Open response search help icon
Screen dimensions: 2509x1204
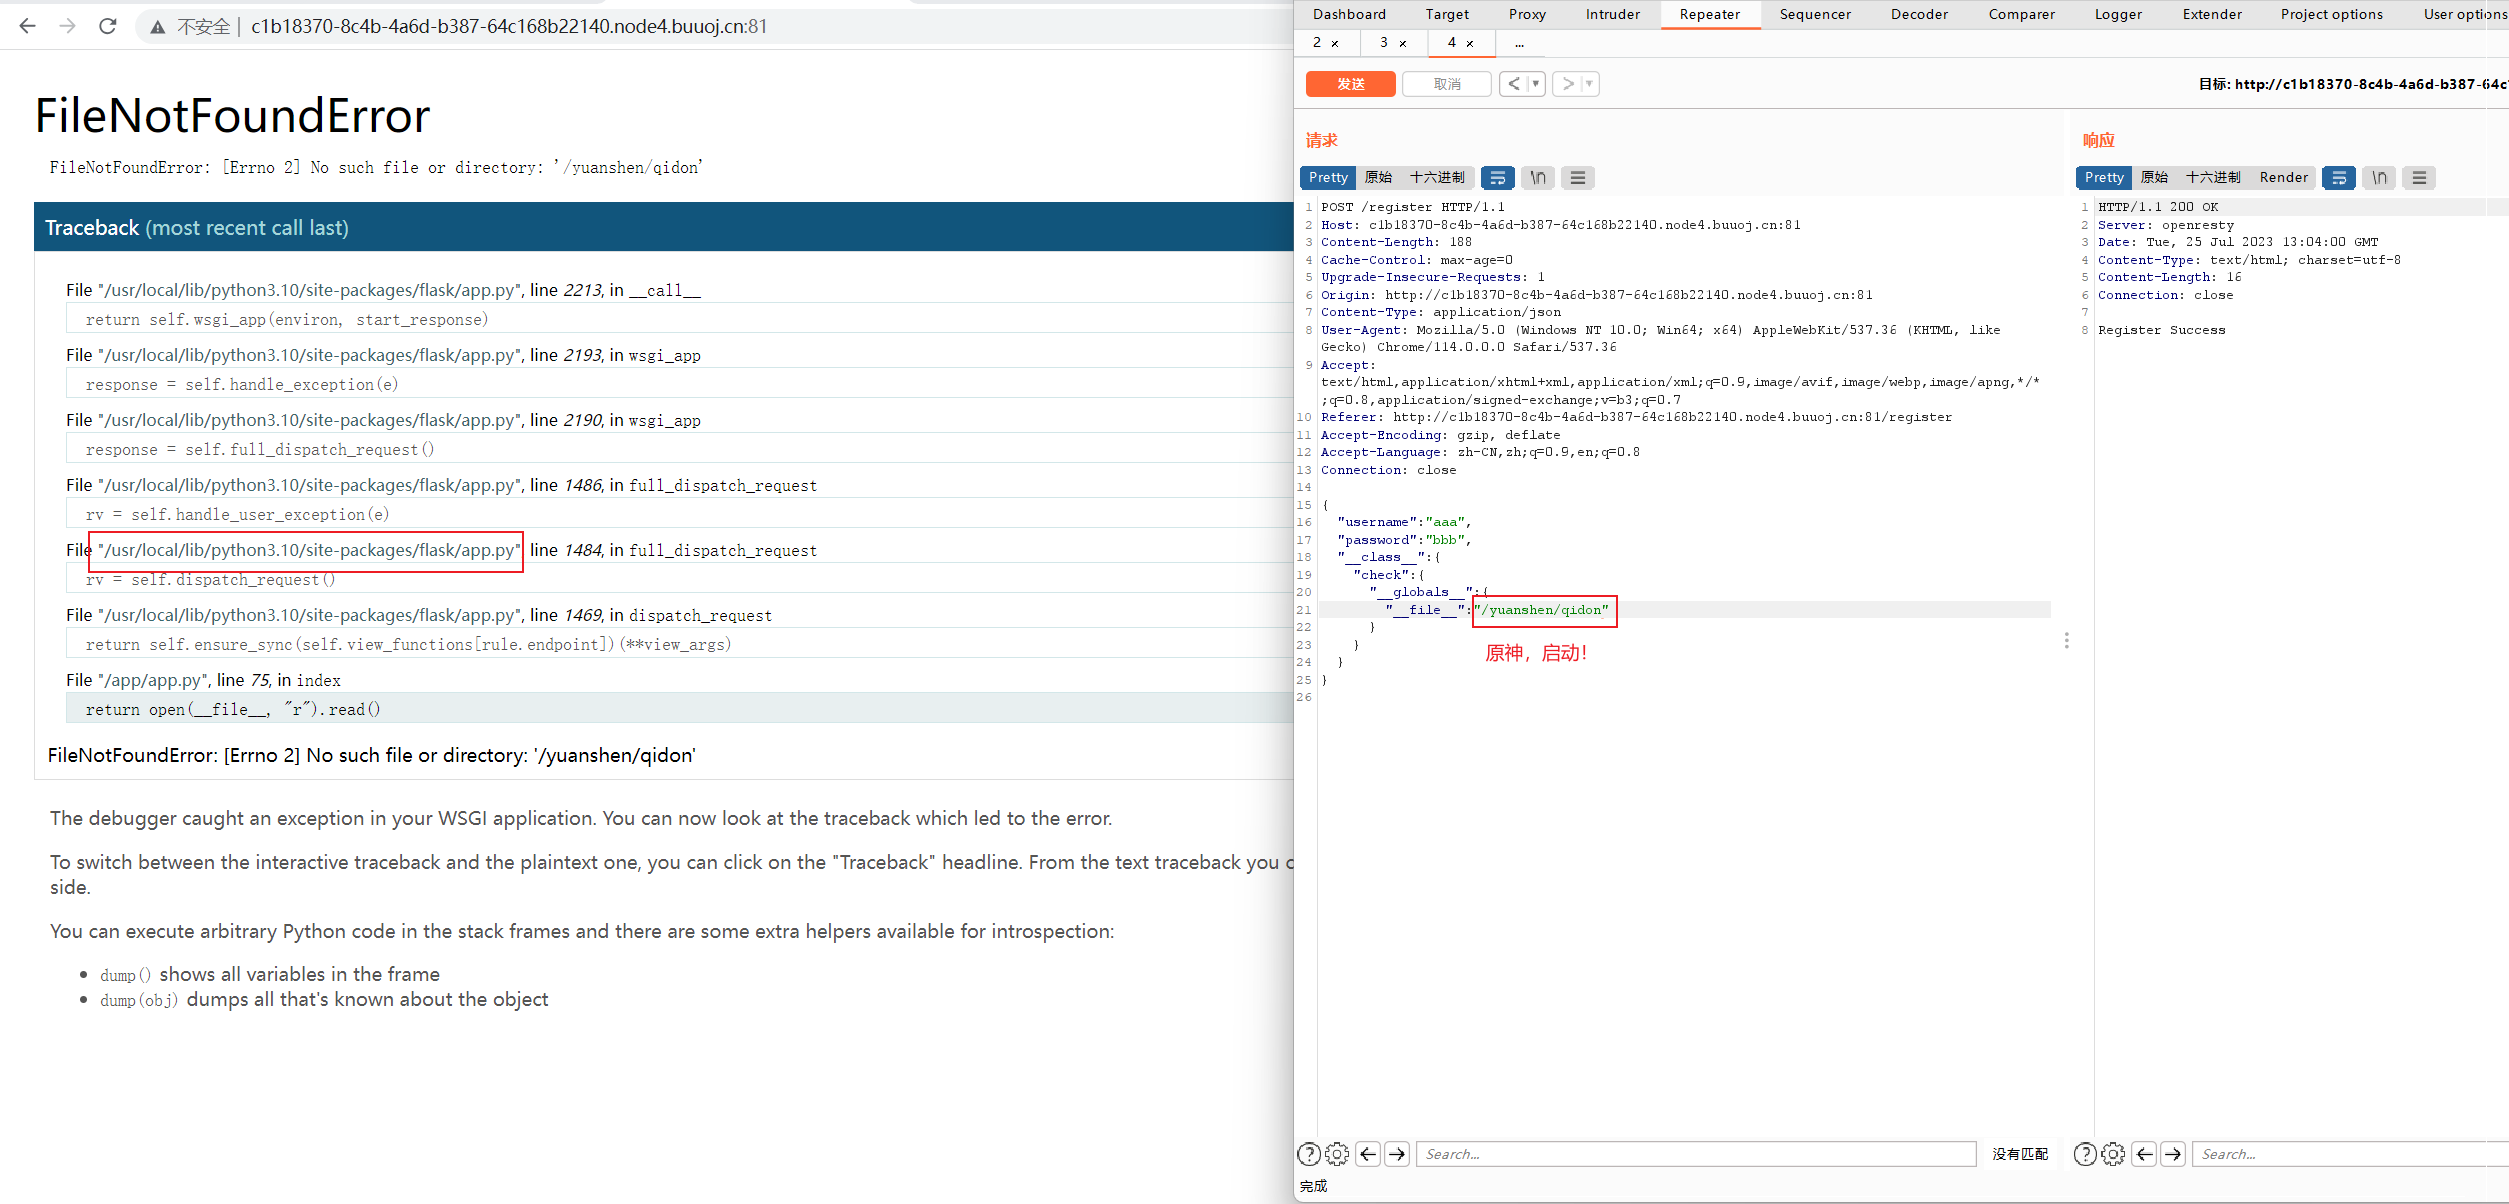click(x=2085, y=1154)
